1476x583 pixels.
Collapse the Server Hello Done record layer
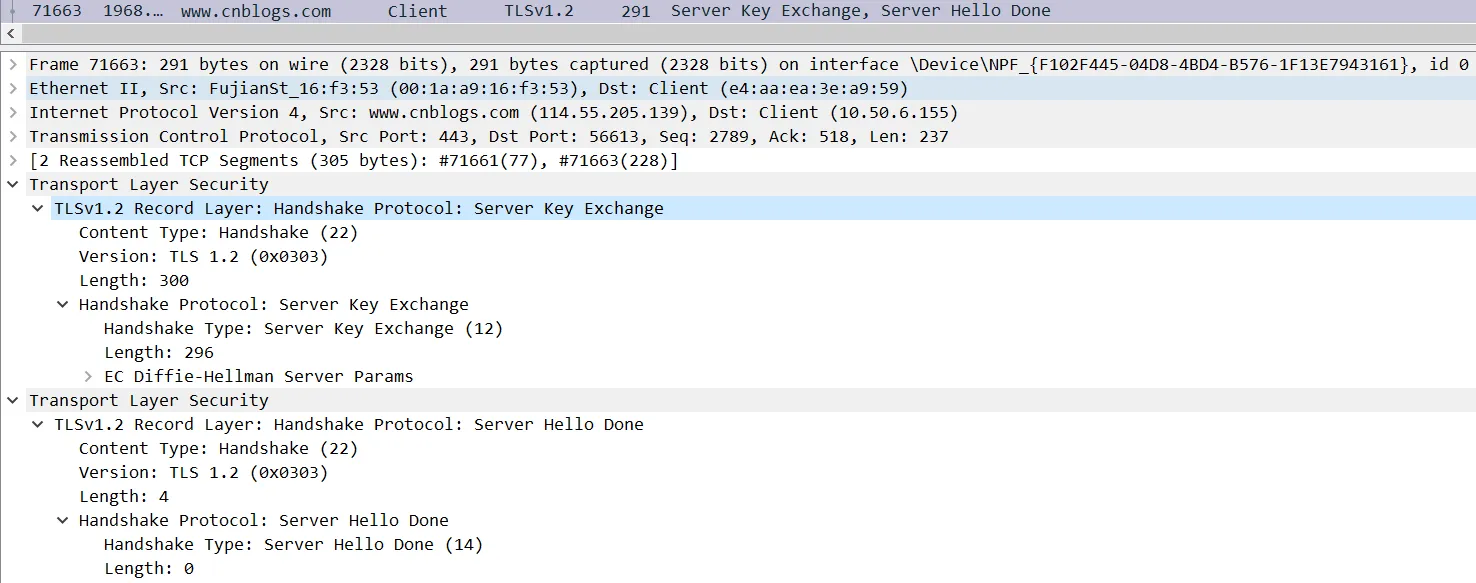[x=38, y=424]
